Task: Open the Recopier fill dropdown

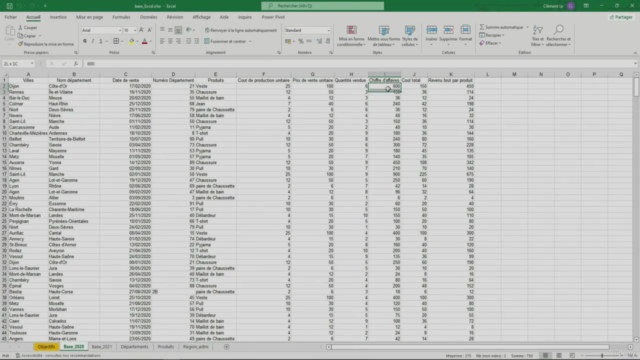Action: coord(492,36)
